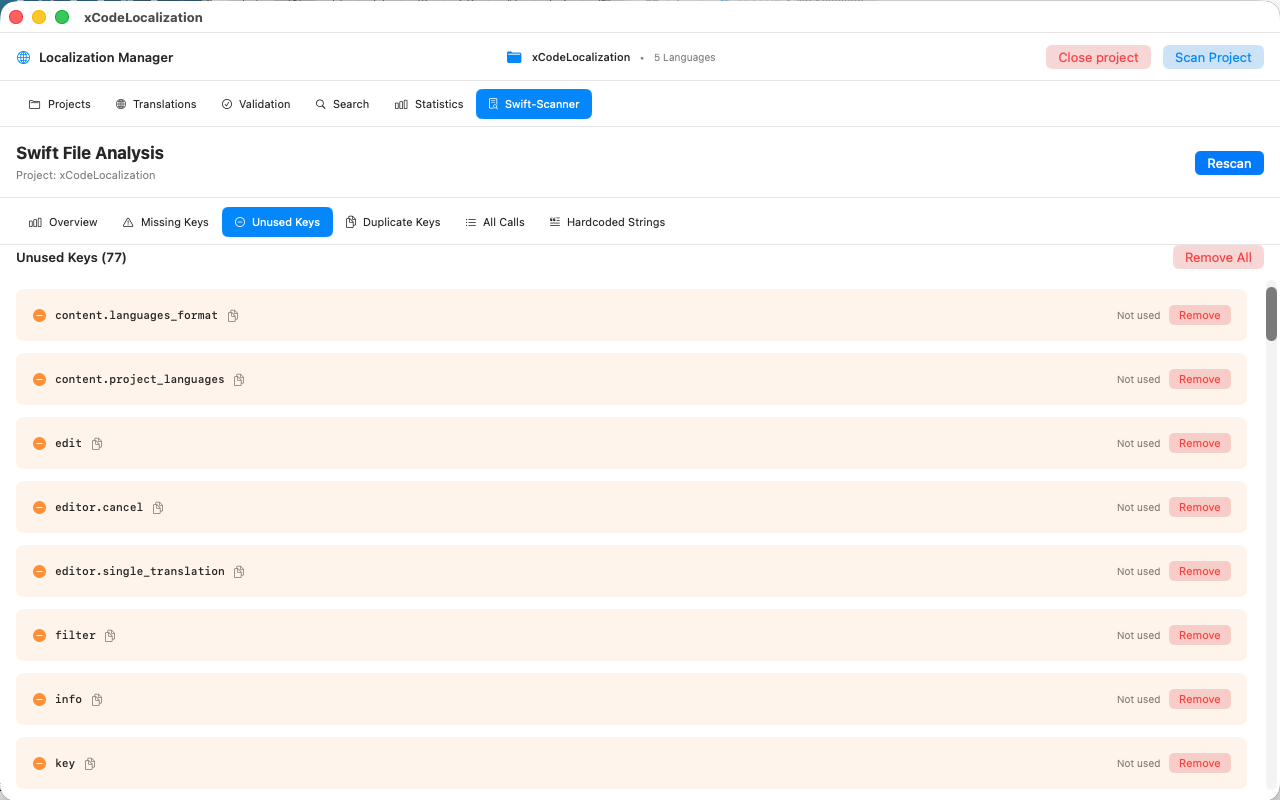Copy the content.languages_format key to clipboard
1280x800 pixels.
click(x=232, y=315)
